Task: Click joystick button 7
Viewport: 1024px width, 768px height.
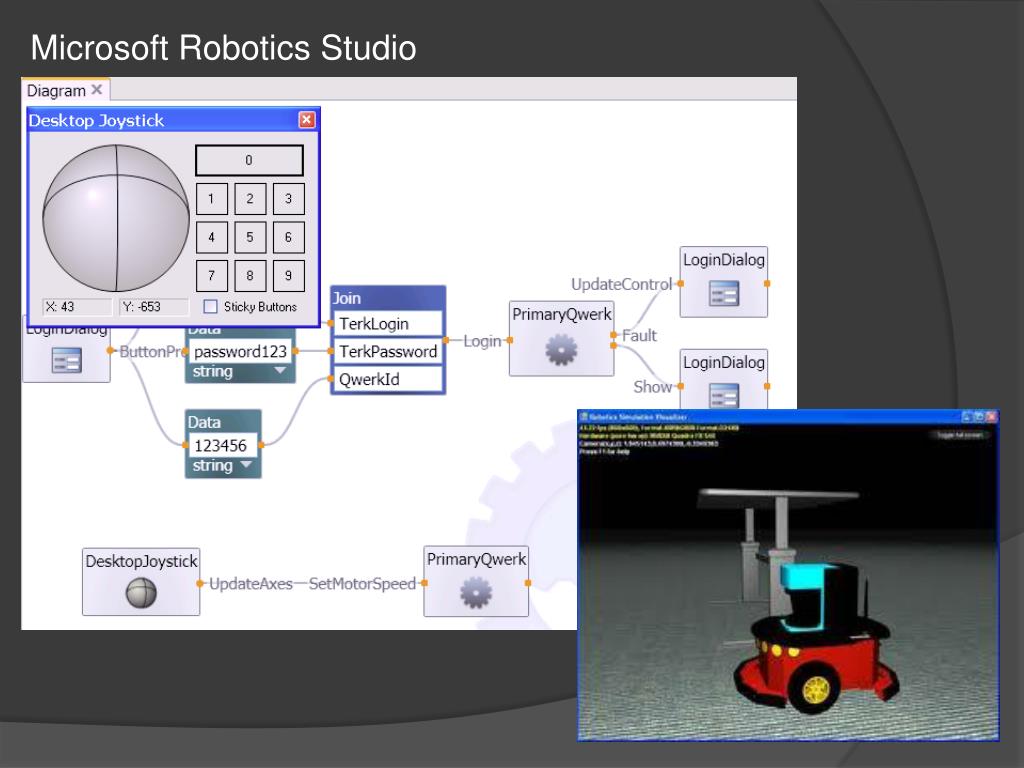Action: pyautogui.click(x=212, y=276)
